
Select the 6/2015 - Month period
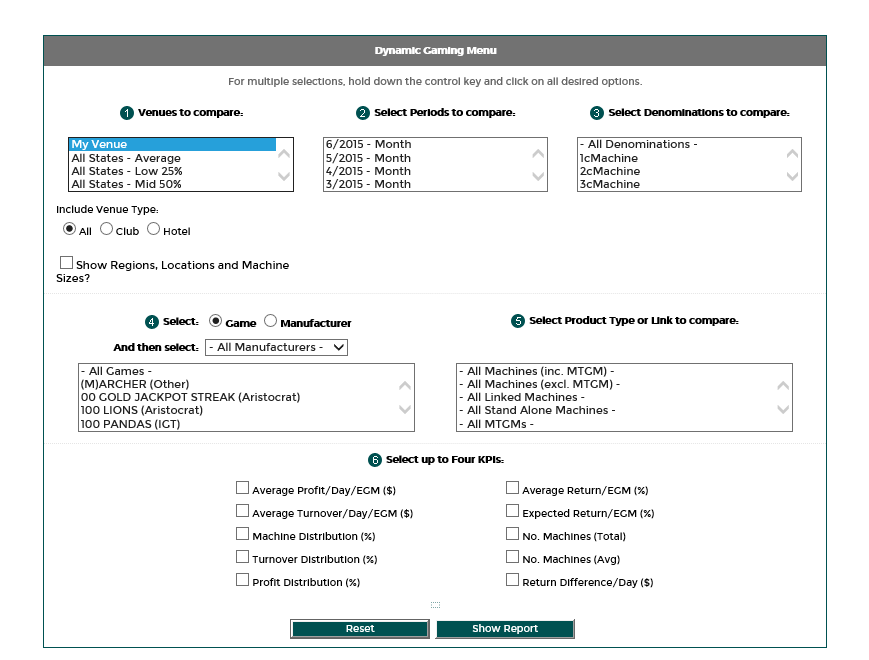[x=427, y=144]
